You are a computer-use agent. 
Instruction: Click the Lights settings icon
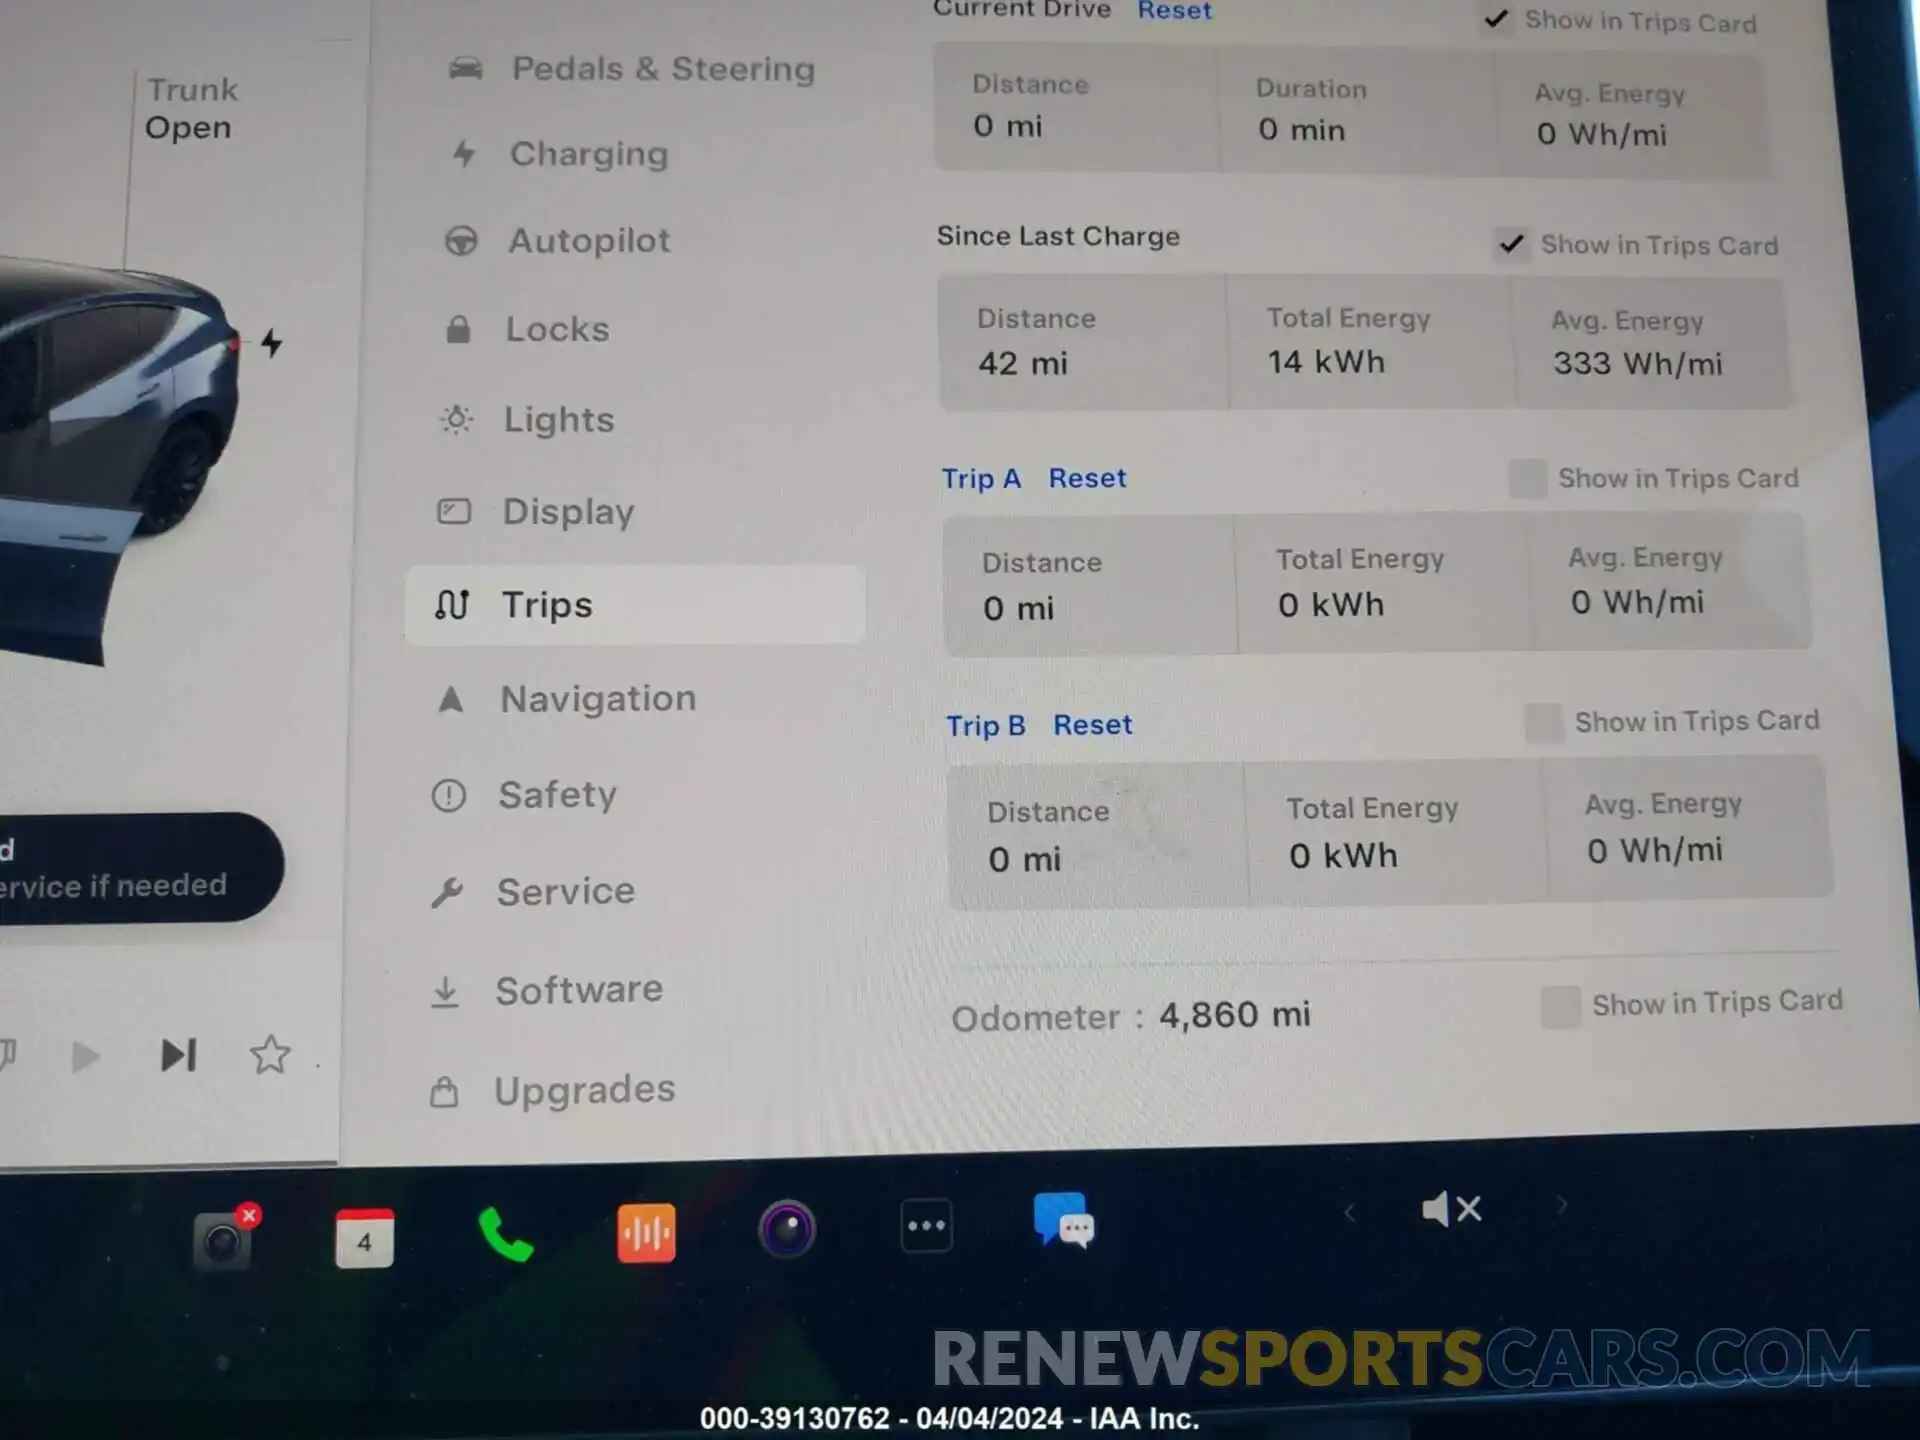pyautogui.click(x=461, y=419)
